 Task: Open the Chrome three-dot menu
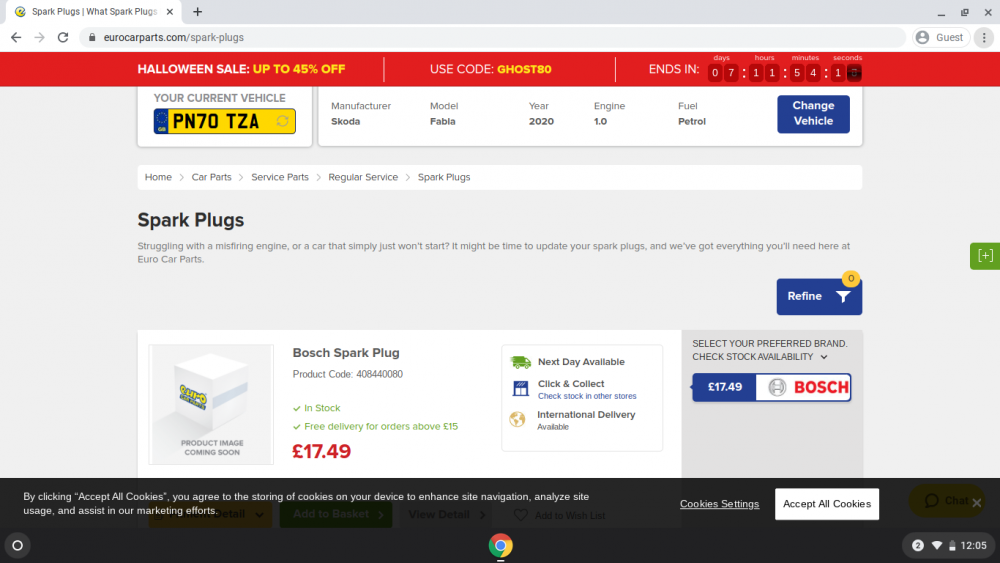[984, 38]
